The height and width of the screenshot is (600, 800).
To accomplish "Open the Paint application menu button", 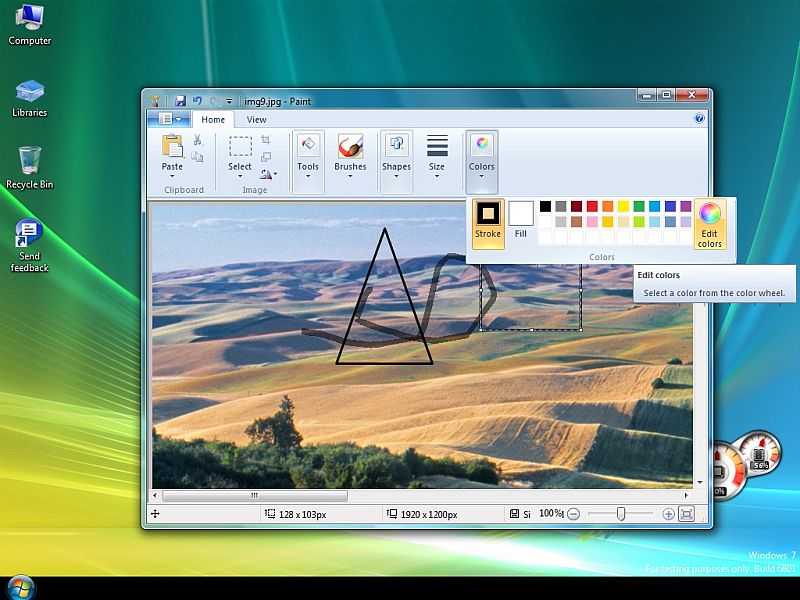I will pos(169,119).
